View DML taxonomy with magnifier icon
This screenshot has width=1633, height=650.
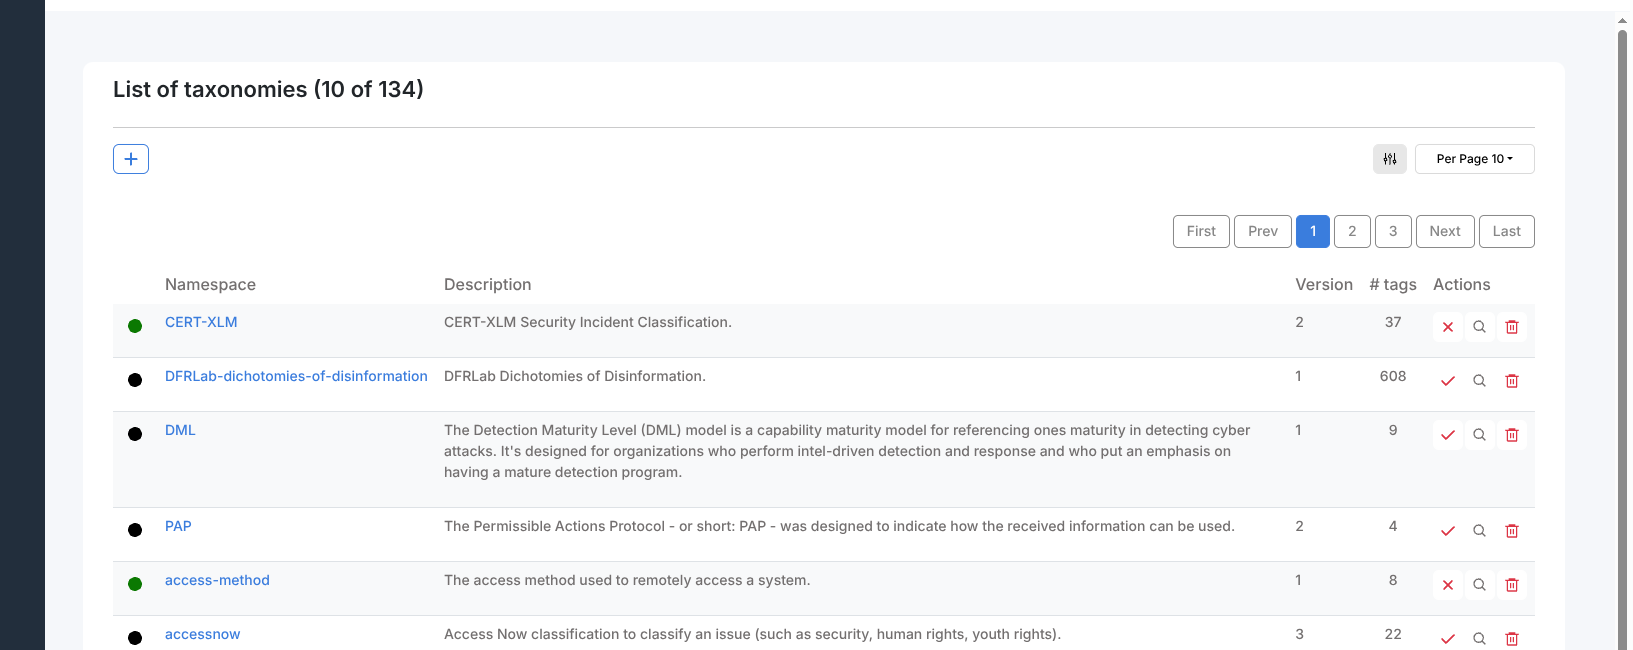coord(1479,435)
